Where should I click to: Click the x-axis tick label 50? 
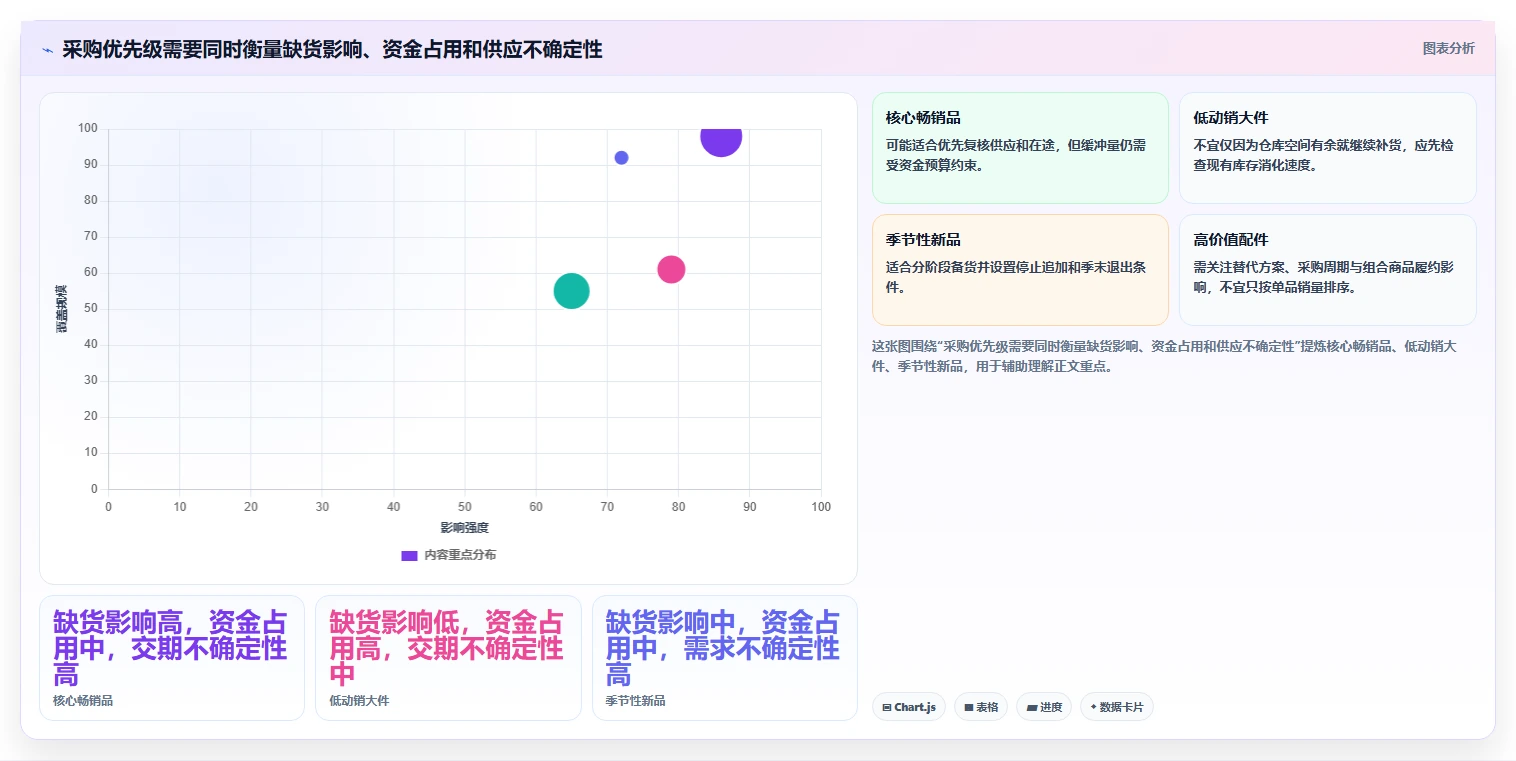pos(465,507)
